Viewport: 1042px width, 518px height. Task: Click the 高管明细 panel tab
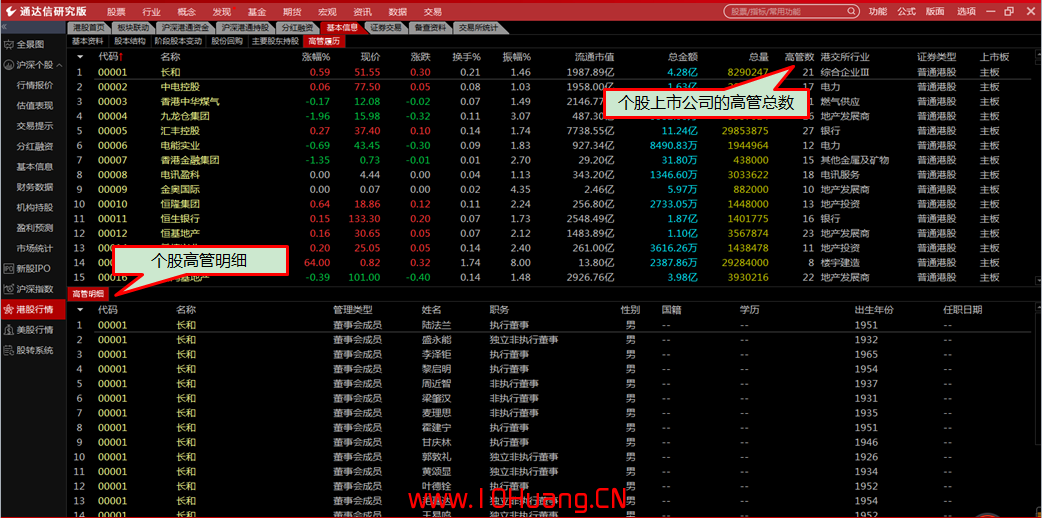(88, 293)
